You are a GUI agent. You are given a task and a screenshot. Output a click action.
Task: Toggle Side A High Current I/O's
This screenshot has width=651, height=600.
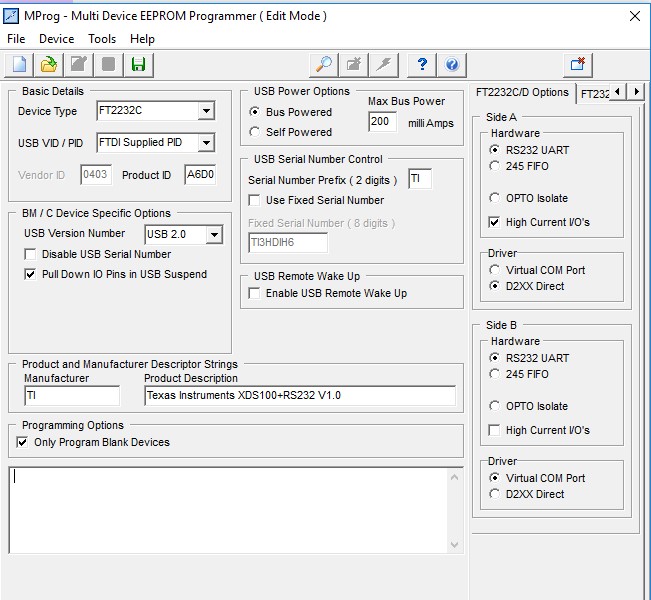[539, 222]
